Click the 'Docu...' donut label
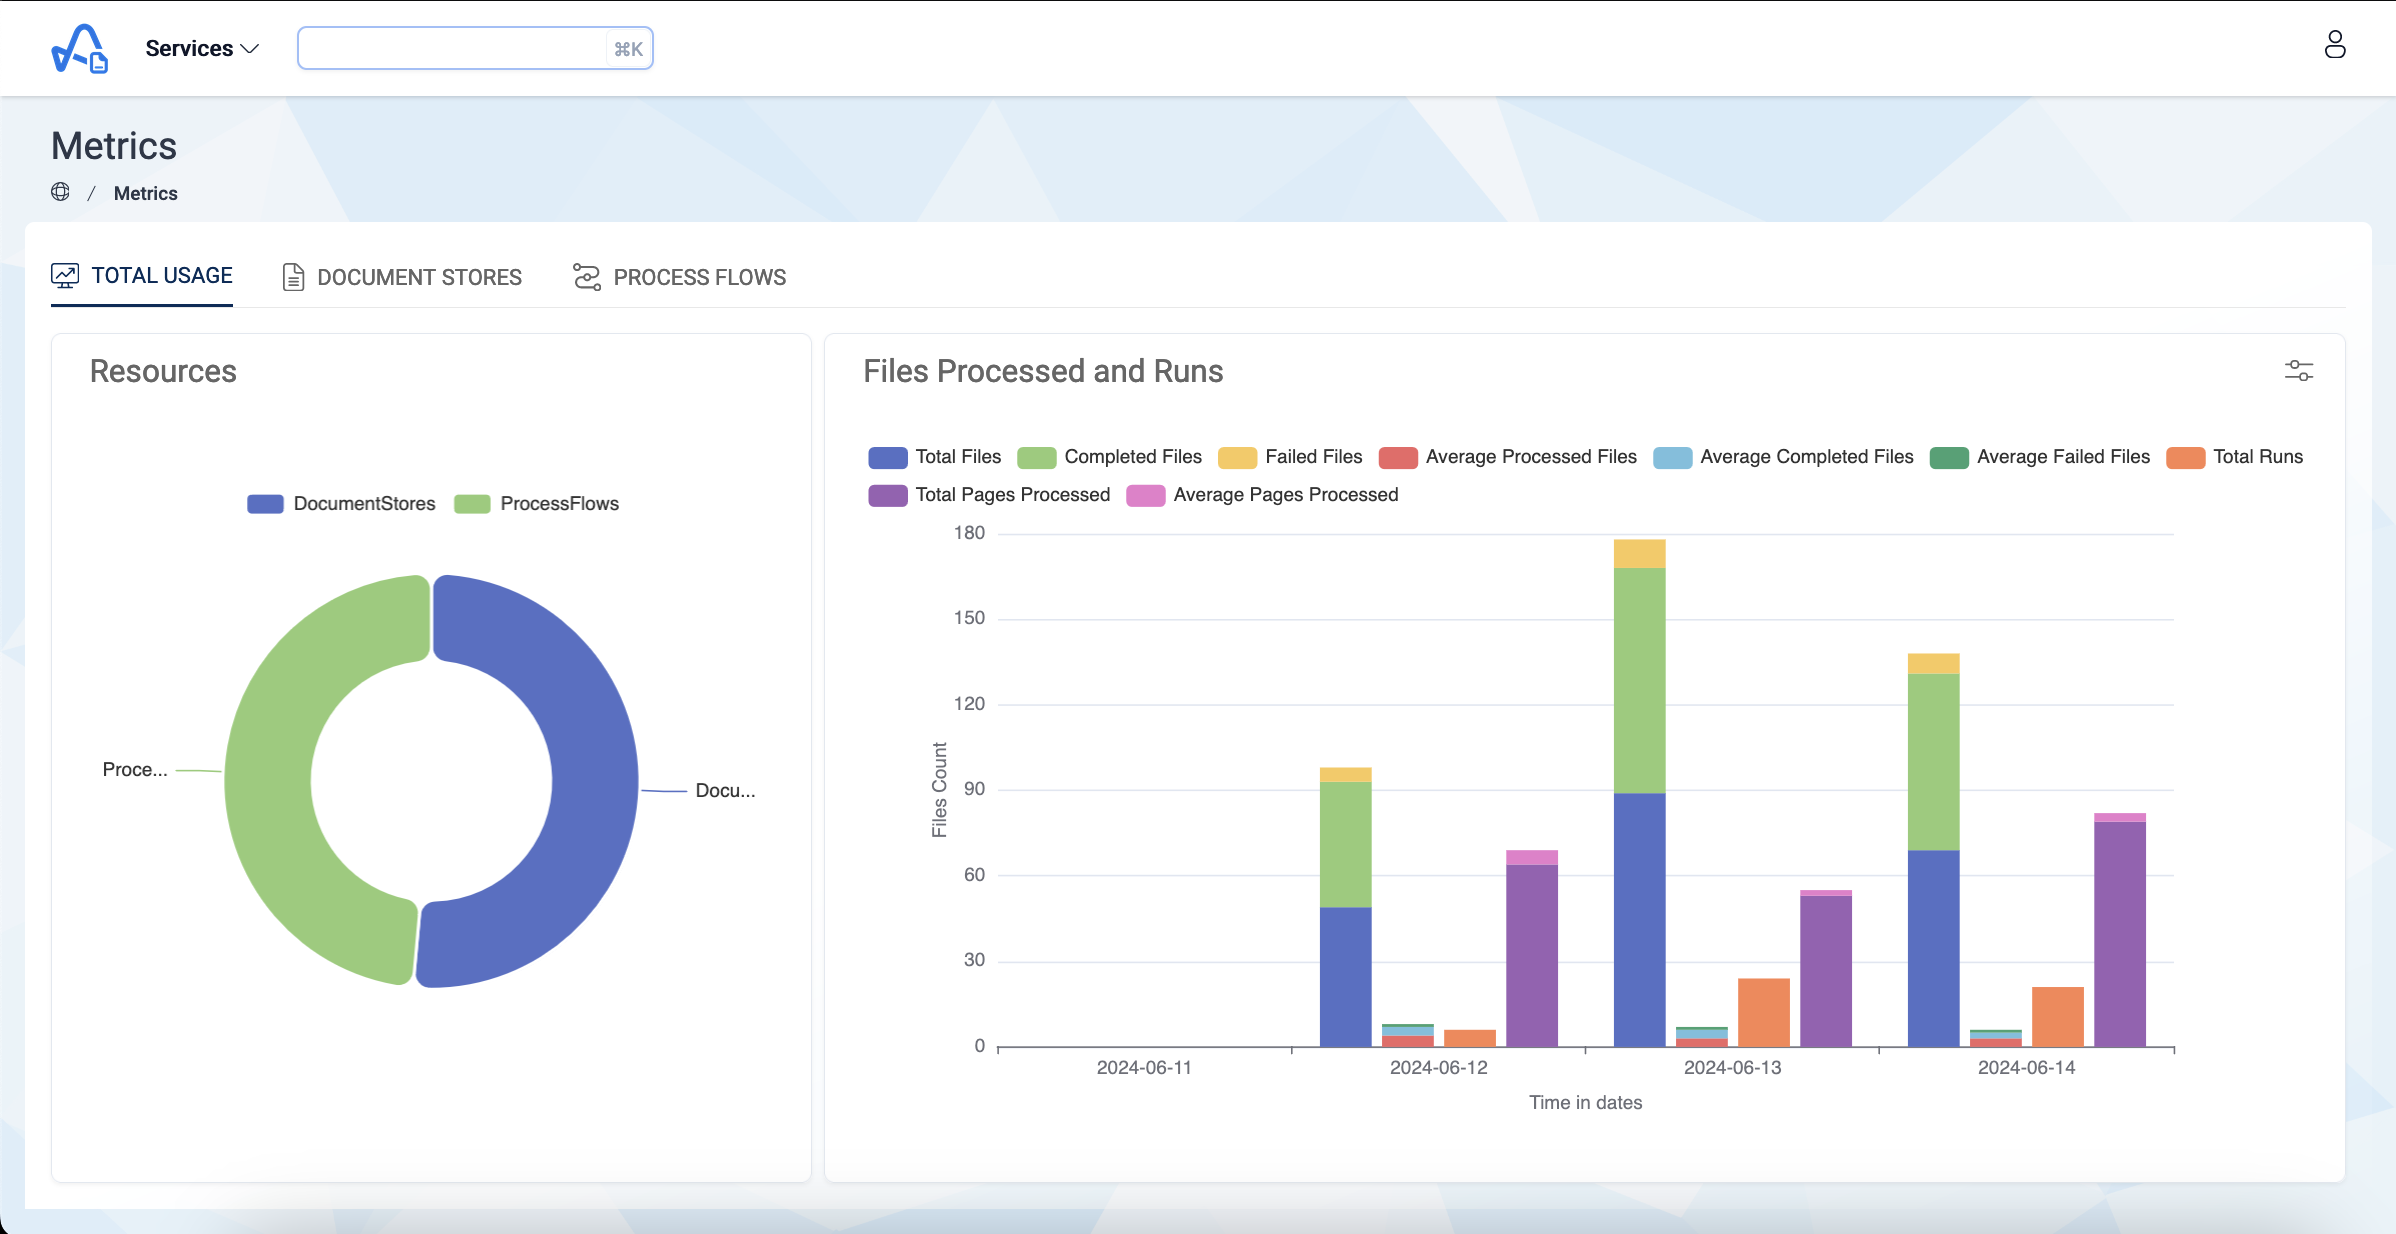 coord(725,791)
